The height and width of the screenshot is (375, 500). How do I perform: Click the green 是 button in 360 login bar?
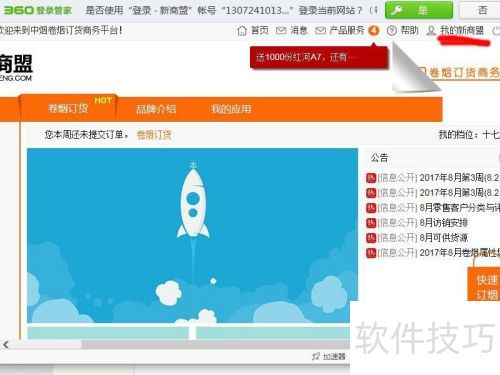[419, 10]
